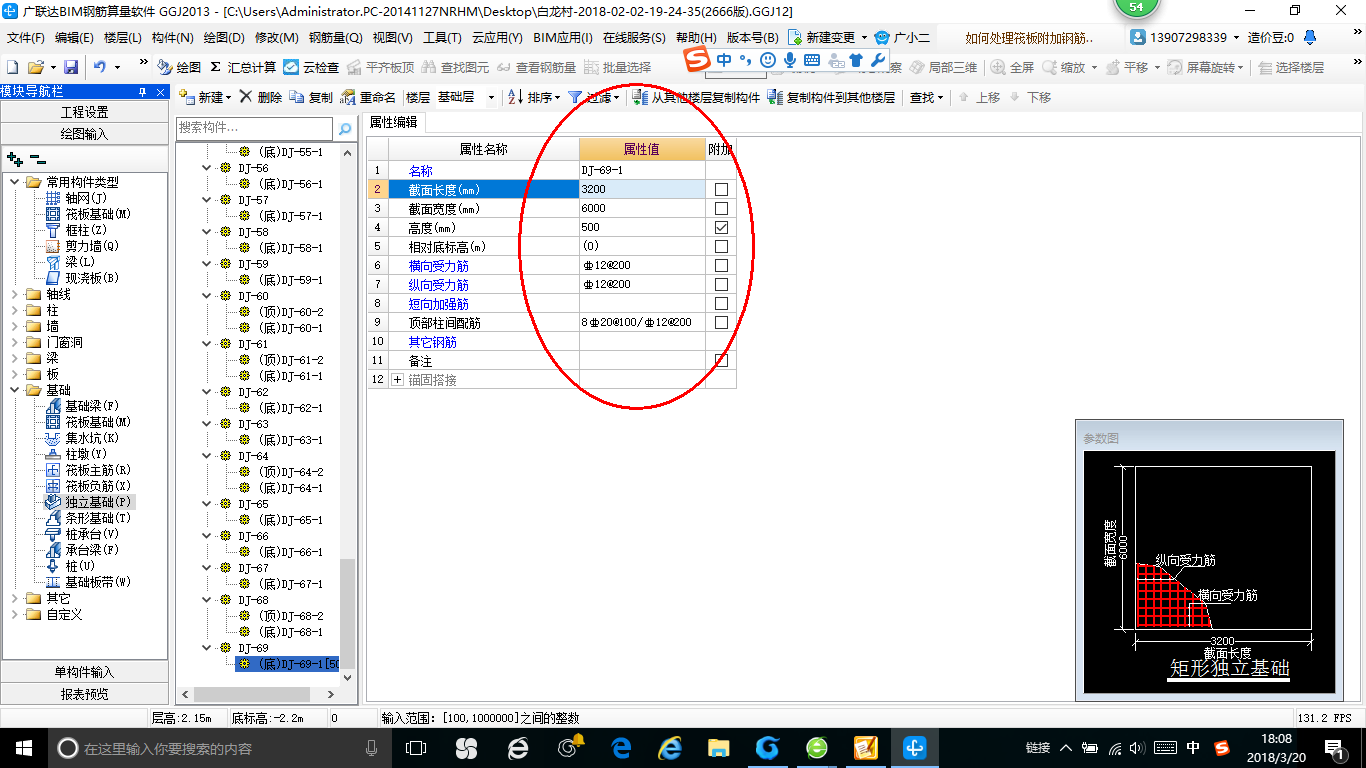Expand the 轴线 folder
This screenshot has height=768, width=1366.
(x=15, y=294)
